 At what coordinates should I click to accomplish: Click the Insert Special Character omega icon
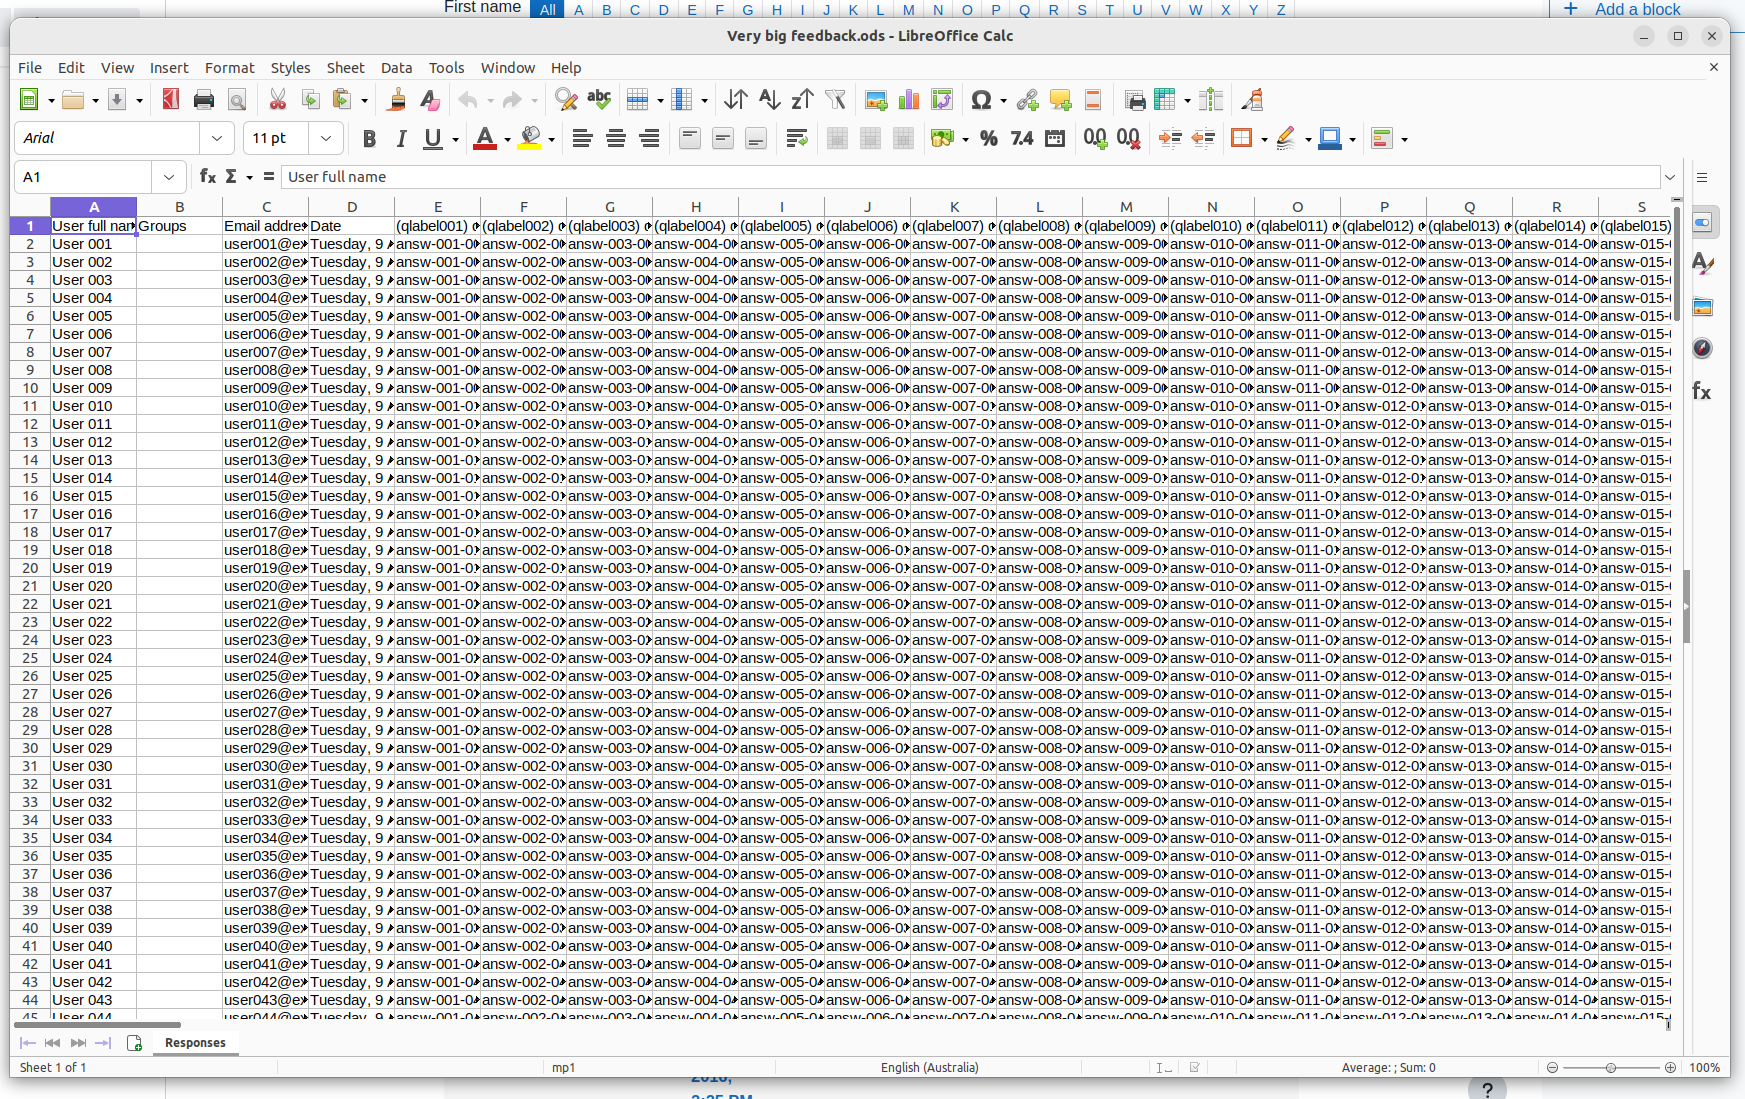981,100
